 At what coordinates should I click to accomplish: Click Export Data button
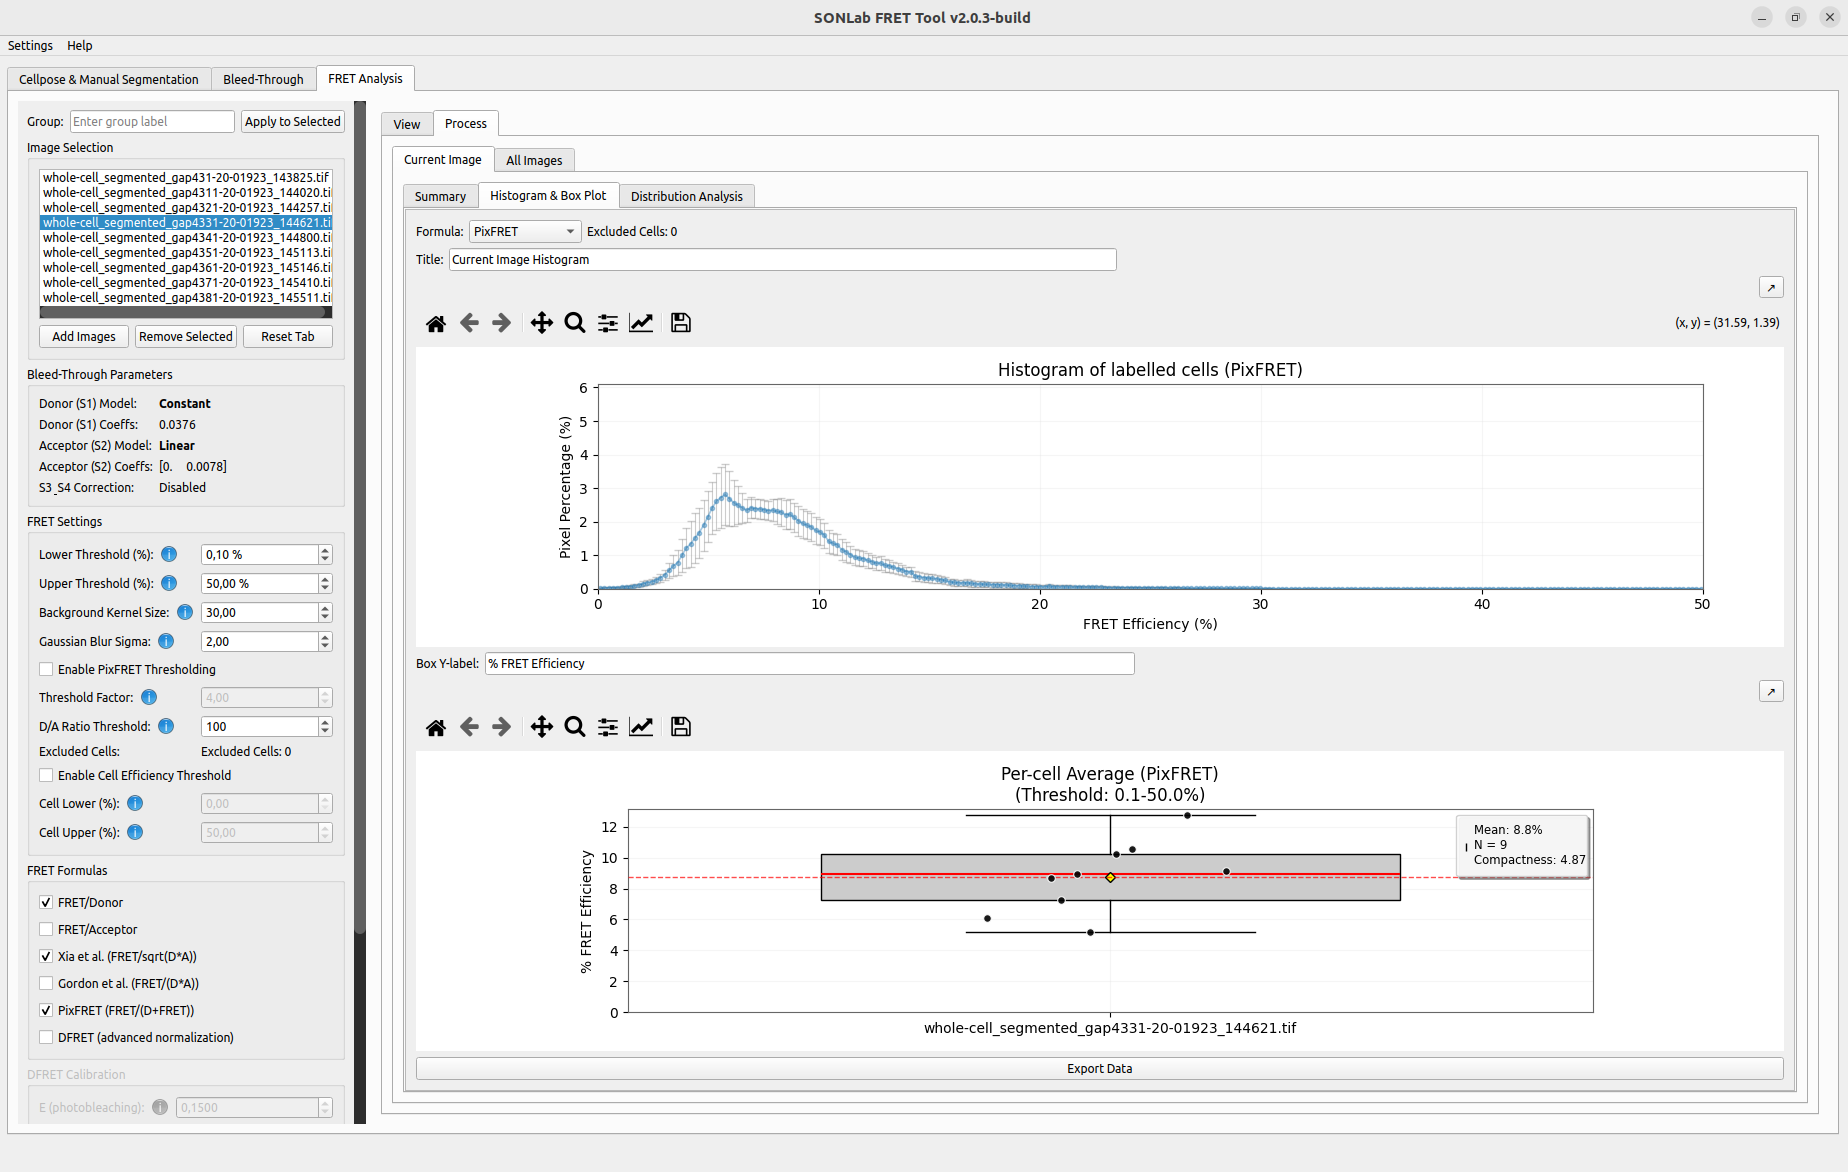(x=1099, y=1068)
